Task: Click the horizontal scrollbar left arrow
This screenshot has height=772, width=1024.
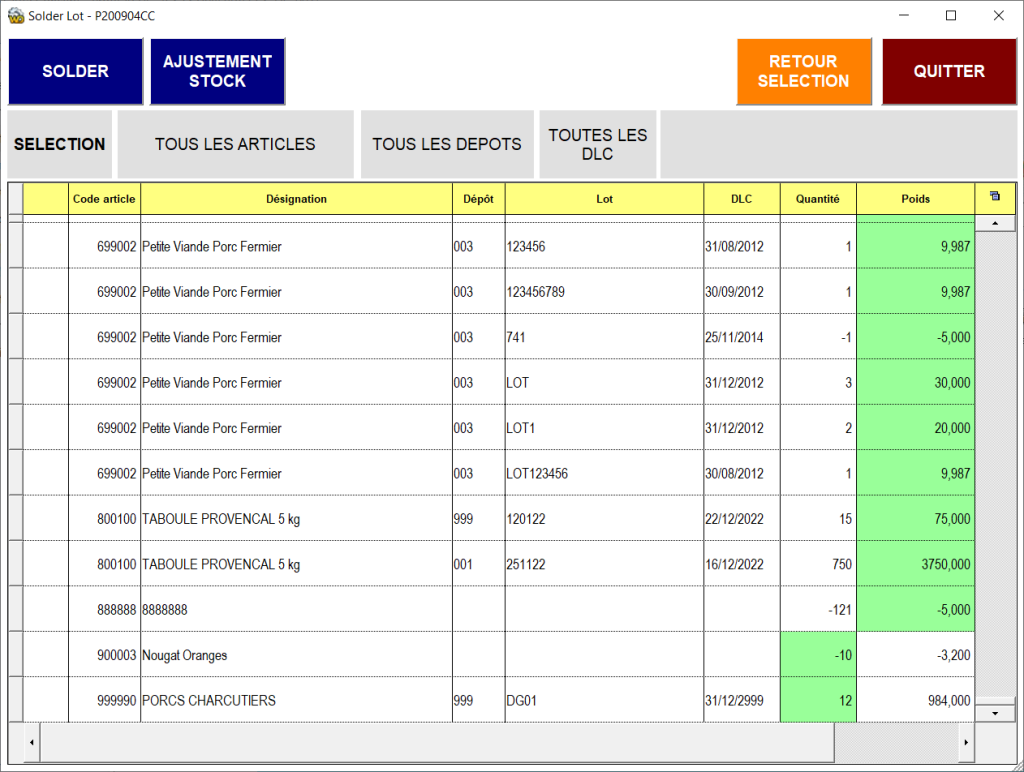Action: [x=30, y=743]
